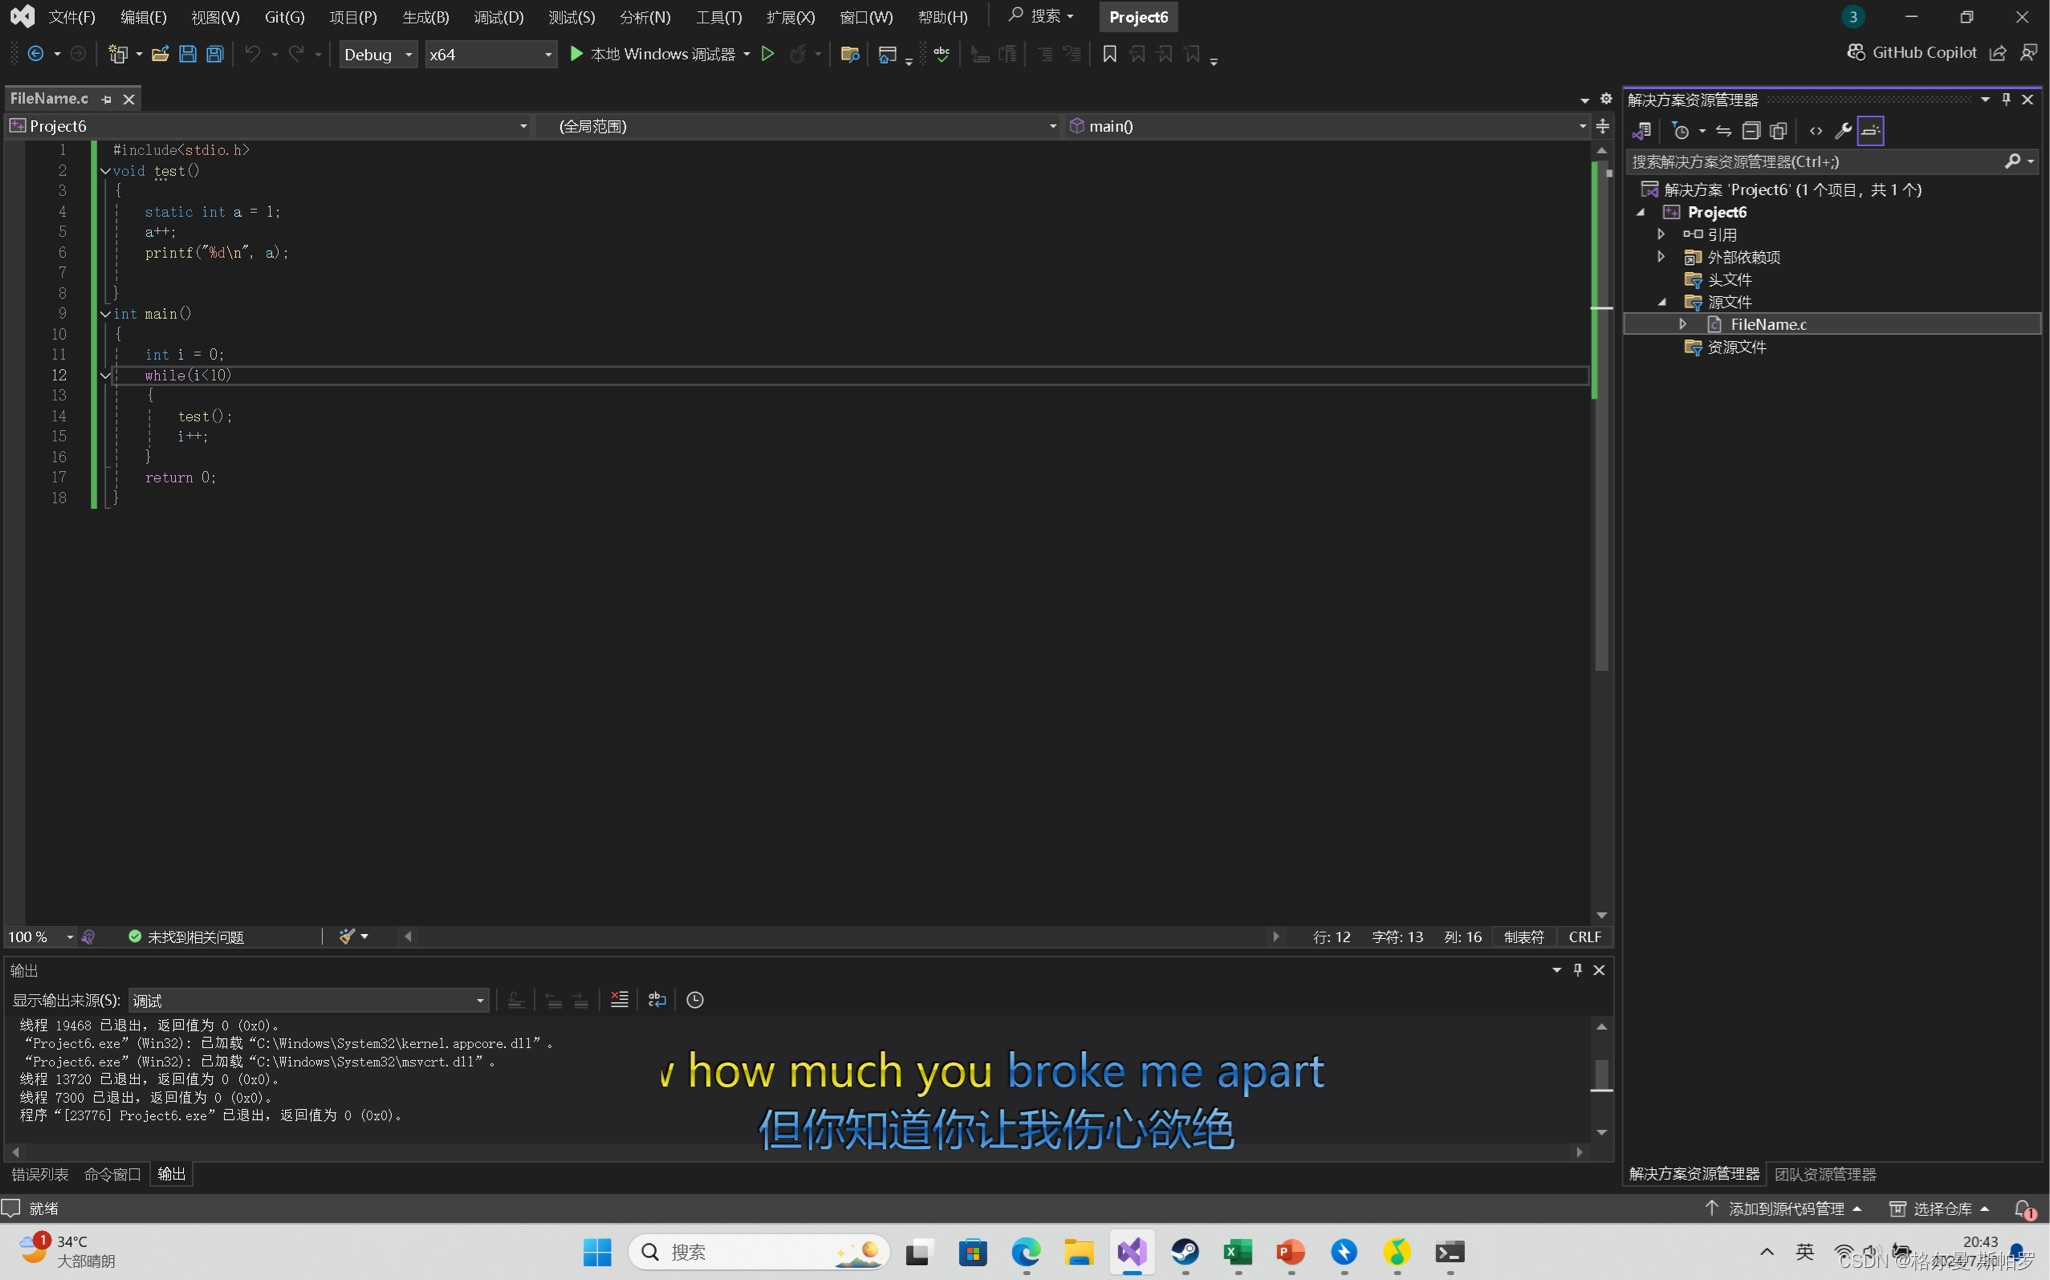Save the current file with the single disk icon
This screenshot has width=2050, height=1280.
coord(187,54)
